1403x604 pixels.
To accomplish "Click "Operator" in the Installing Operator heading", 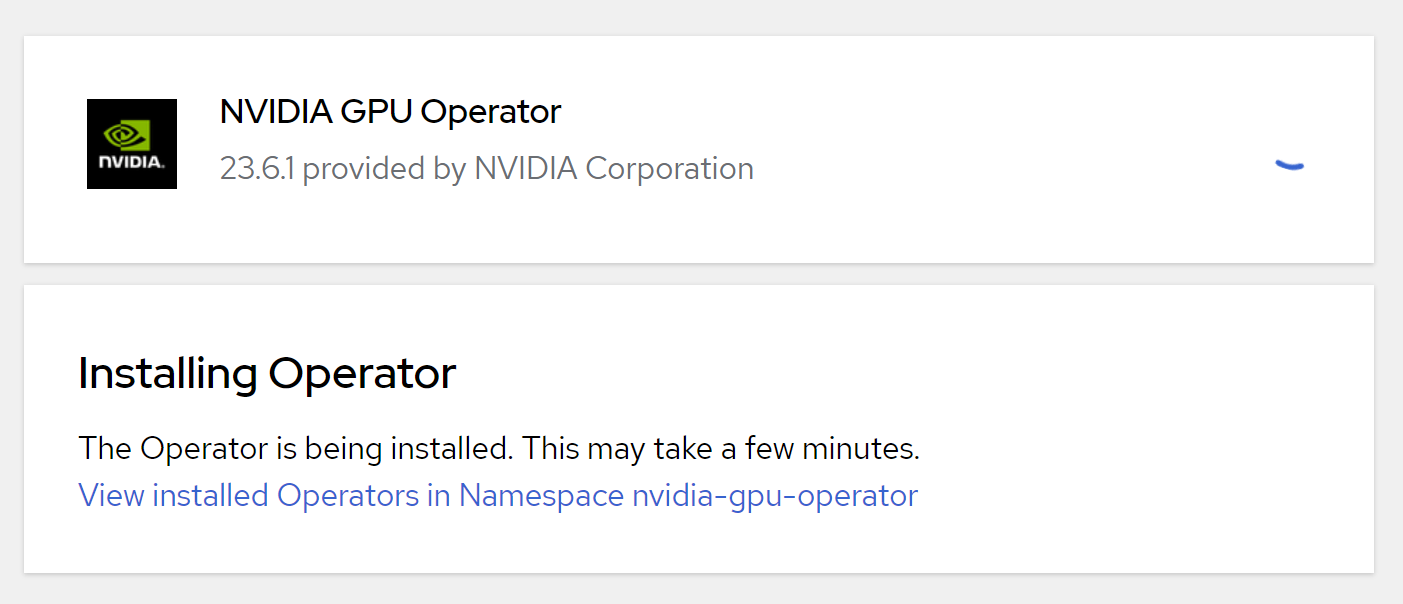I will (x=362, y=373).
